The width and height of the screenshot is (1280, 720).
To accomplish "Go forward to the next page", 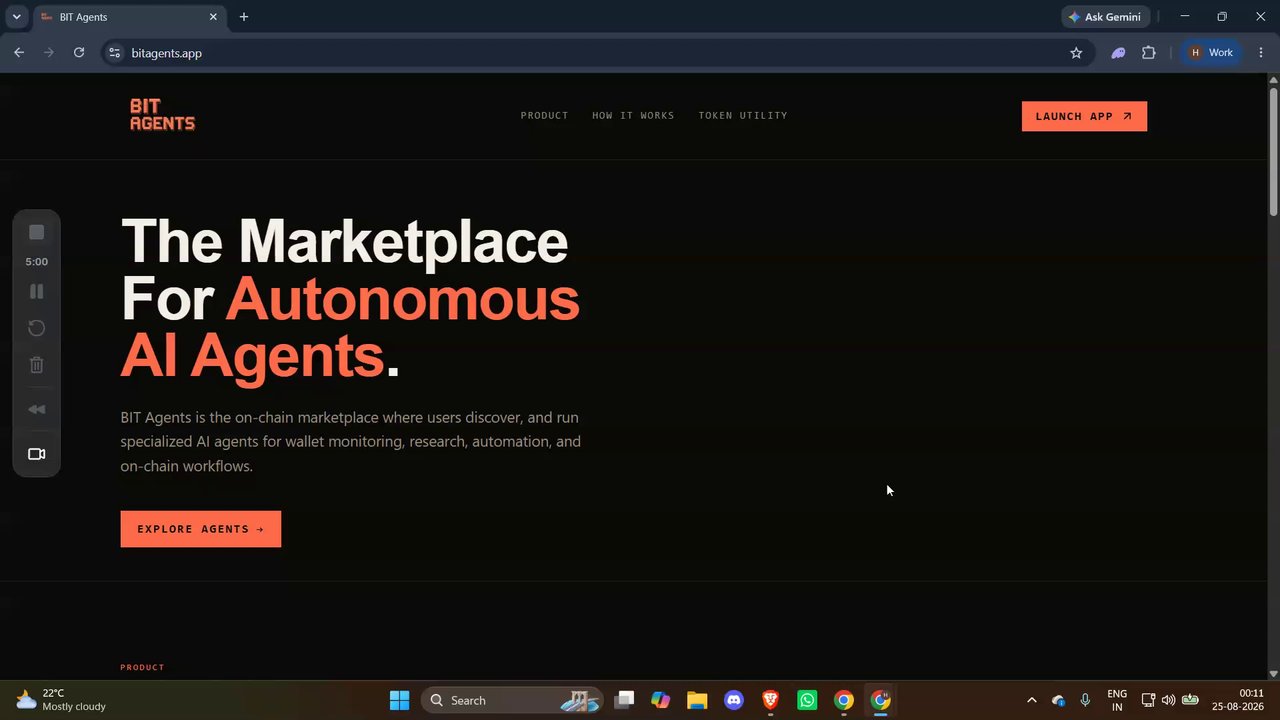I will 49,53.
